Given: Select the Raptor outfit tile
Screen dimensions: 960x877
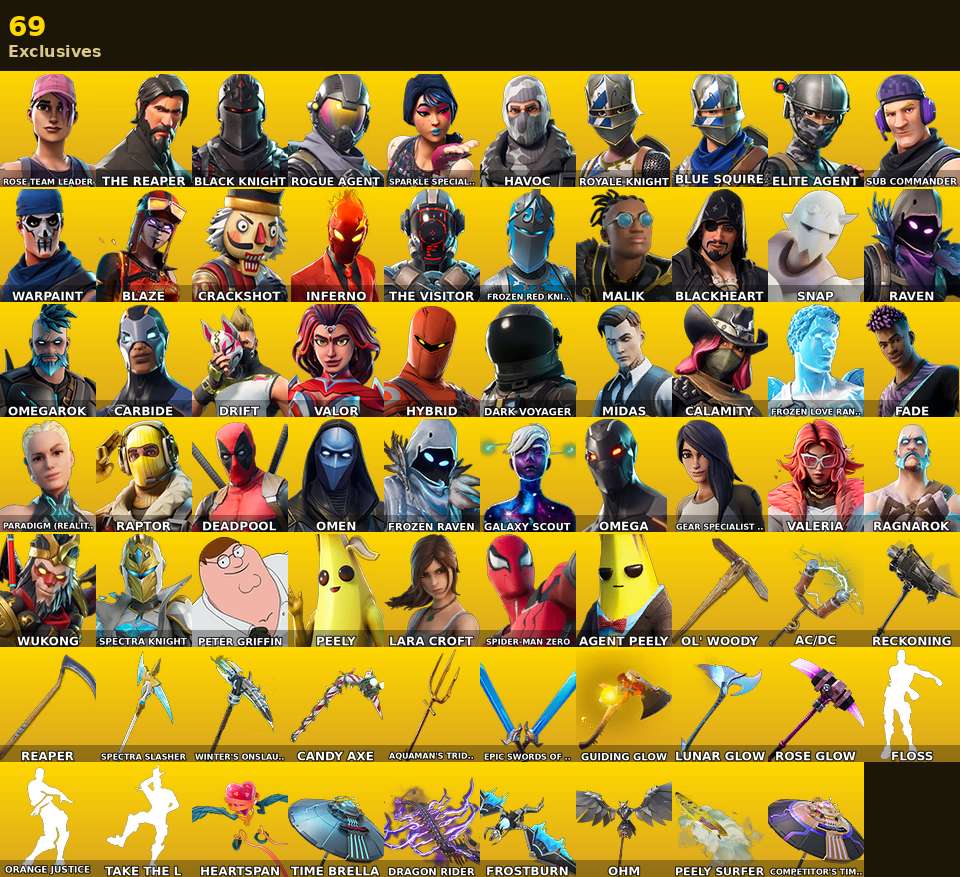Looking at the screenshot, I should (x=144, y=475).
